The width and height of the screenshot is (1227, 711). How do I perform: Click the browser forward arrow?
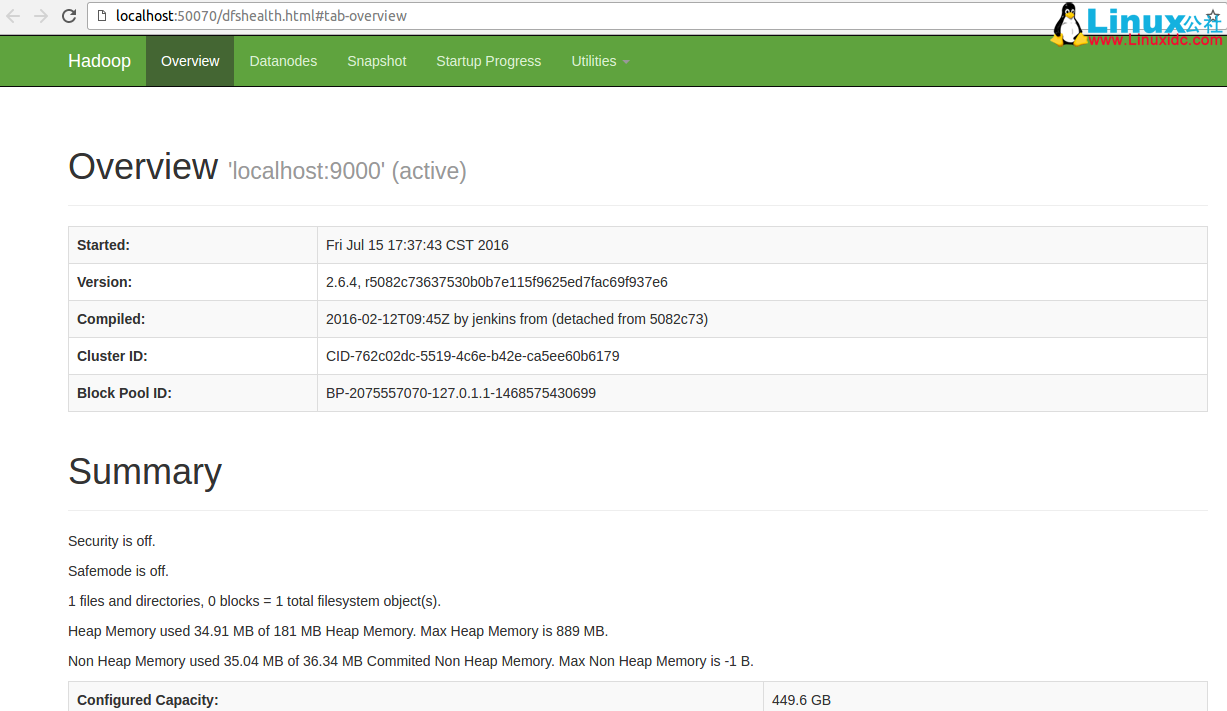coord(40,16)
